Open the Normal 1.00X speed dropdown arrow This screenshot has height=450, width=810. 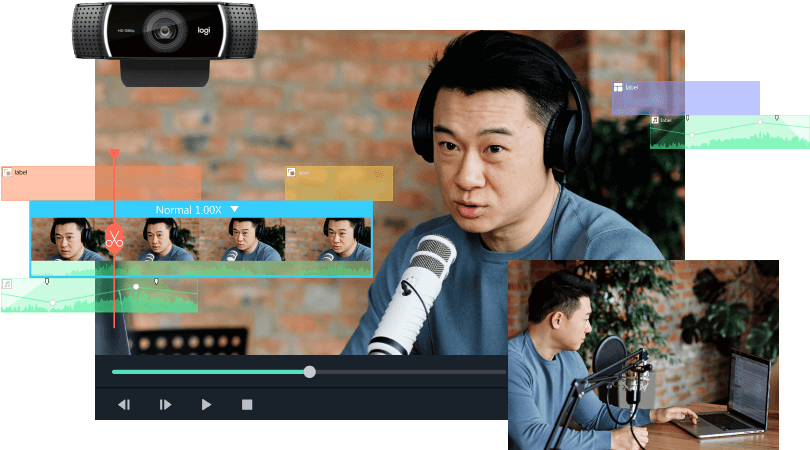click(x=235, y=209)
